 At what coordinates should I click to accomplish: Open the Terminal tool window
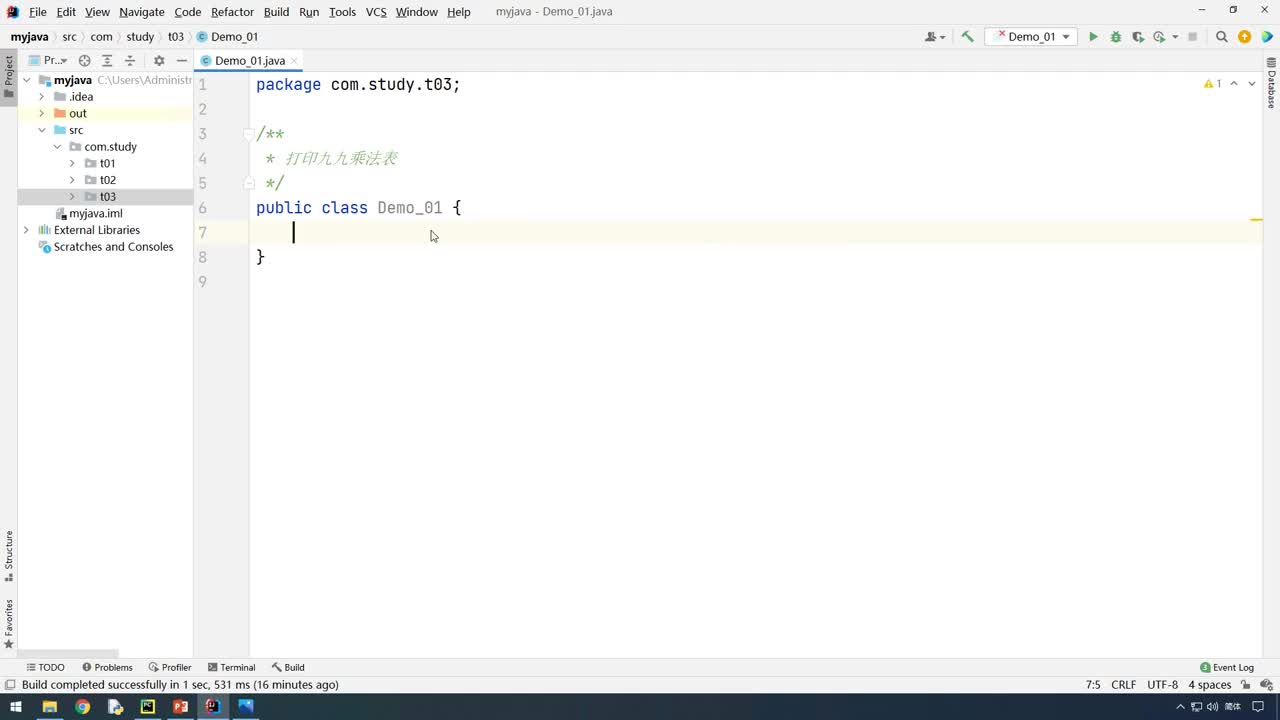click(231, 667)
